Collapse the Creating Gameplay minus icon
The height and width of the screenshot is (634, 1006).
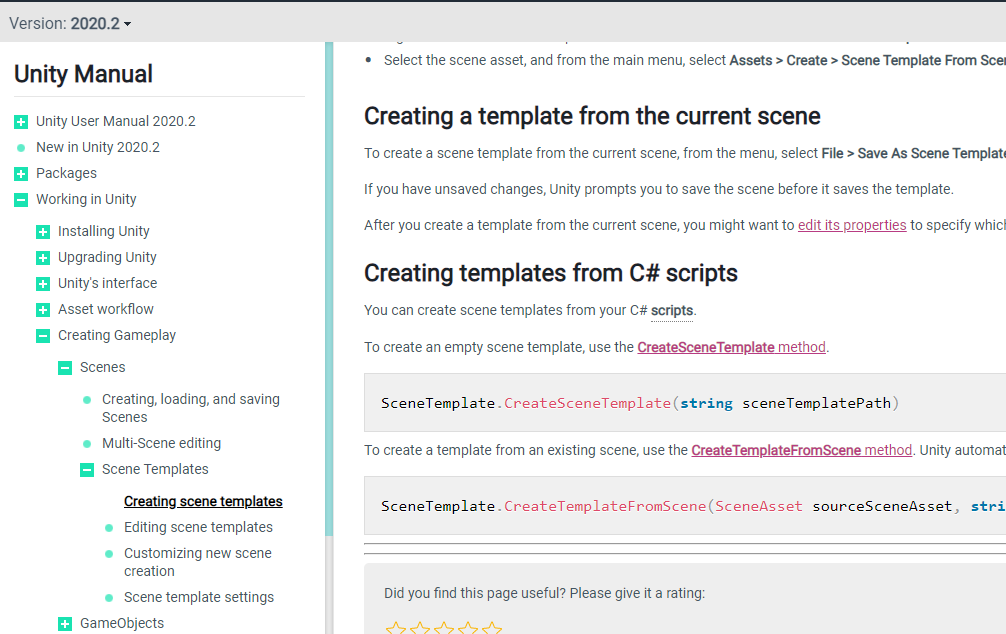[x=43, y=336]
